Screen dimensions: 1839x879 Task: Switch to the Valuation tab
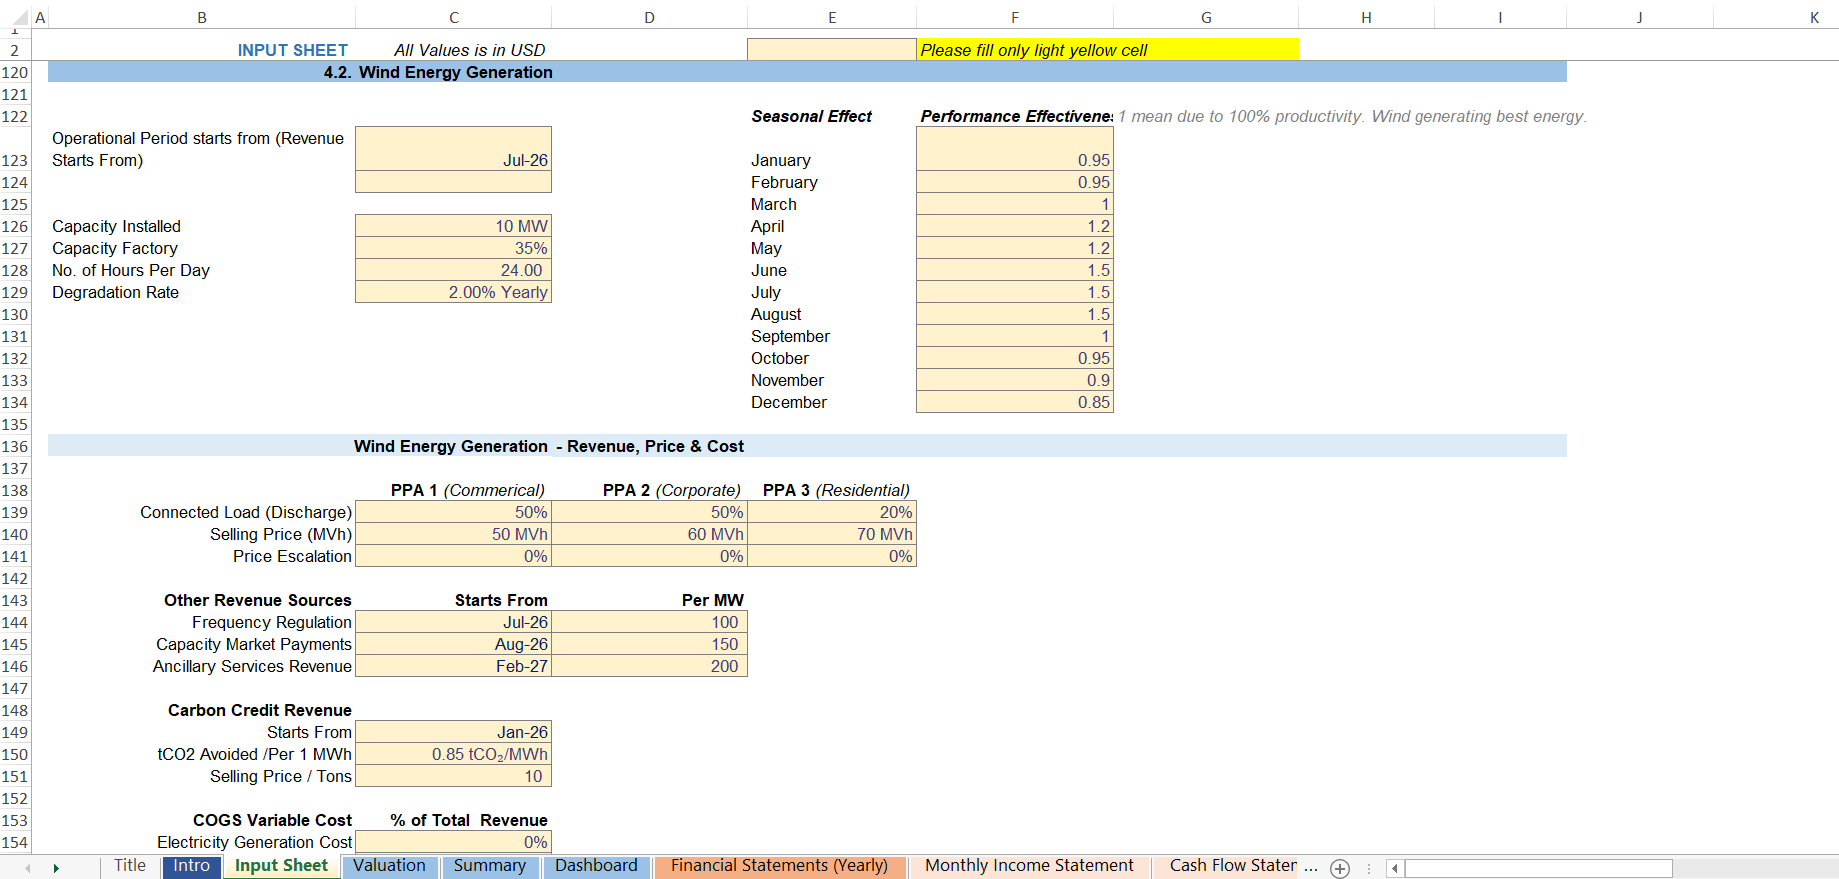(389, 866)
